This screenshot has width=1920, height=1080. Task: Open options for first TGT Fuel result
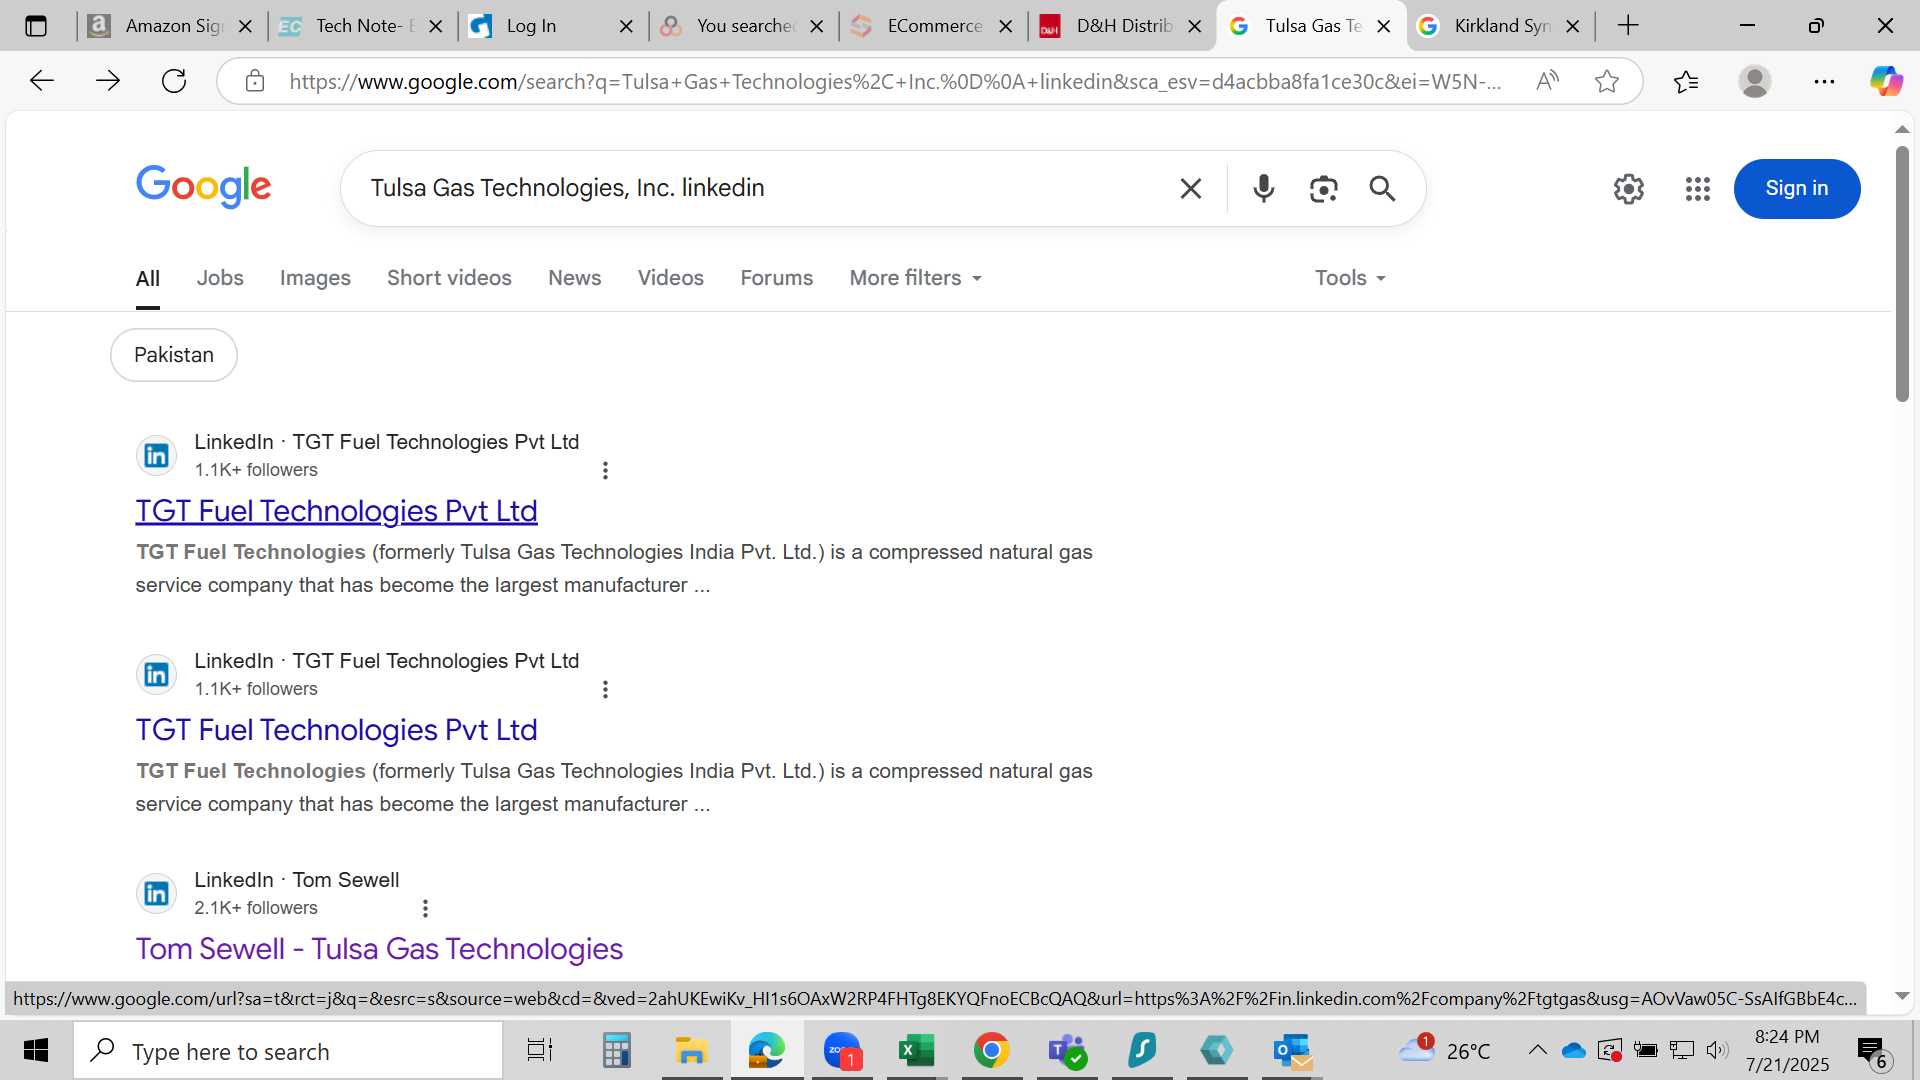(605, 470)
